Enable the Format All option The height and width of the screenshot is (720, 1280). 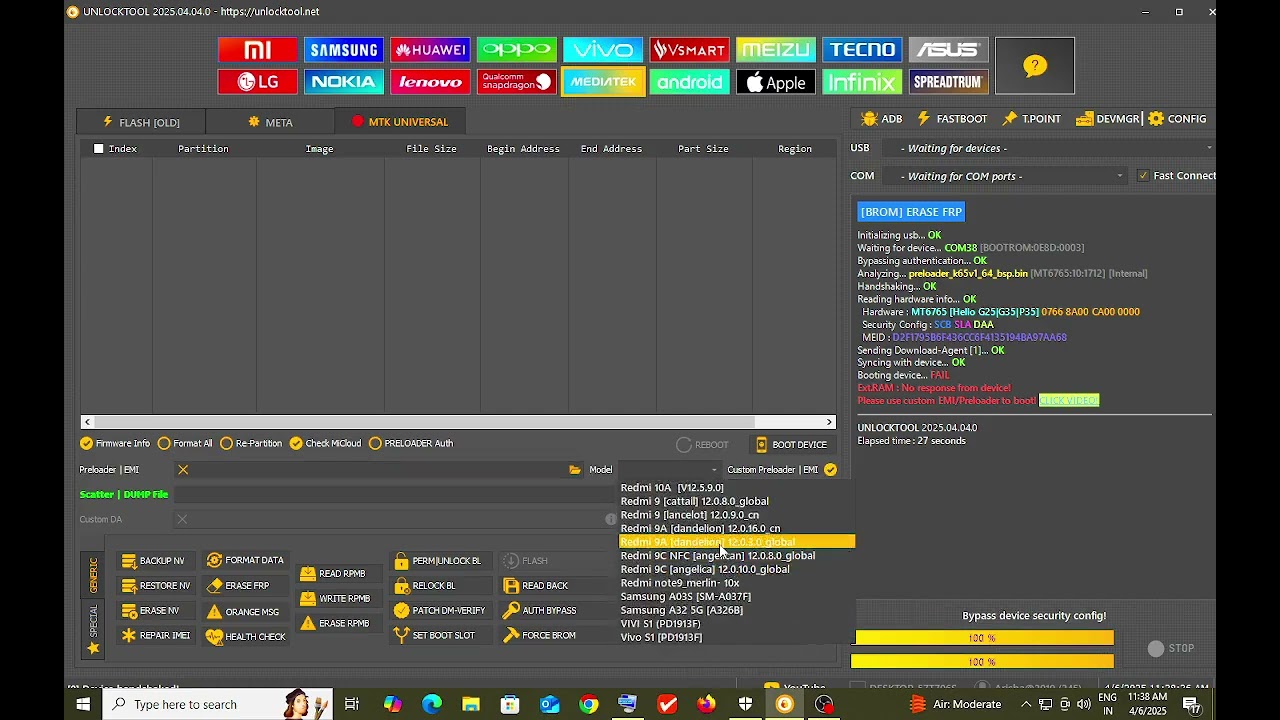tap(185, 443)
